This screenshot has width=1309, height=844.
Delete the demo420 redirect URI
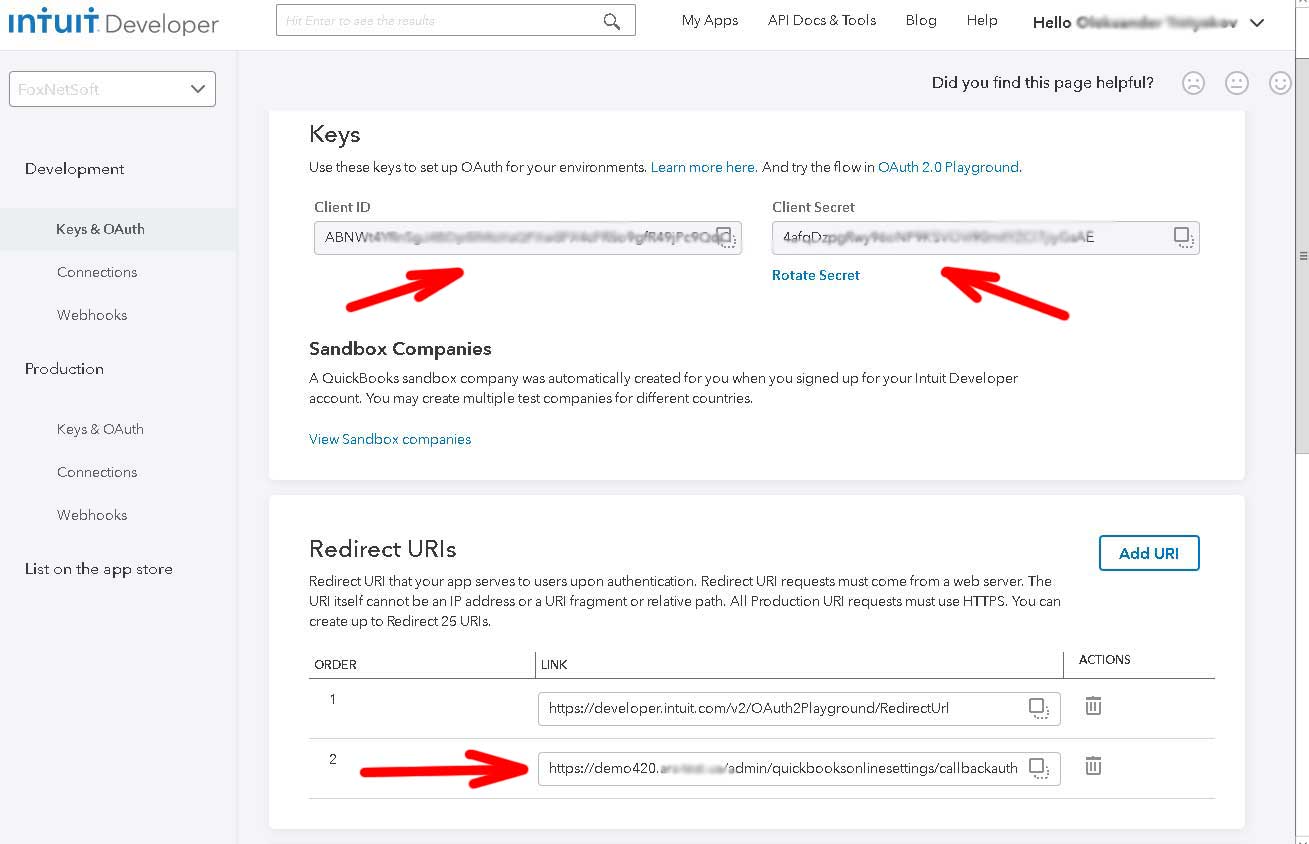coord(1094,766)
